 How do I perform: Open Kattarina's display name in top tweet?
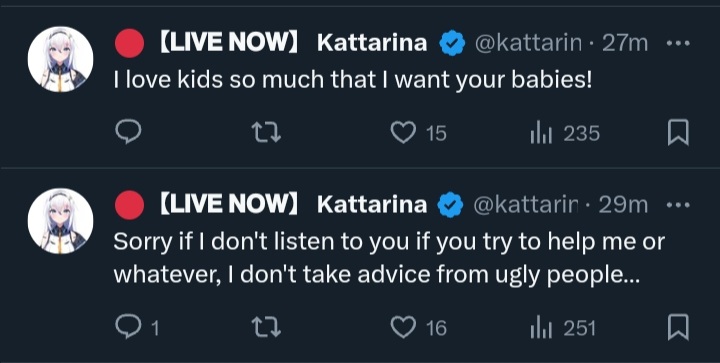[372, 43]
